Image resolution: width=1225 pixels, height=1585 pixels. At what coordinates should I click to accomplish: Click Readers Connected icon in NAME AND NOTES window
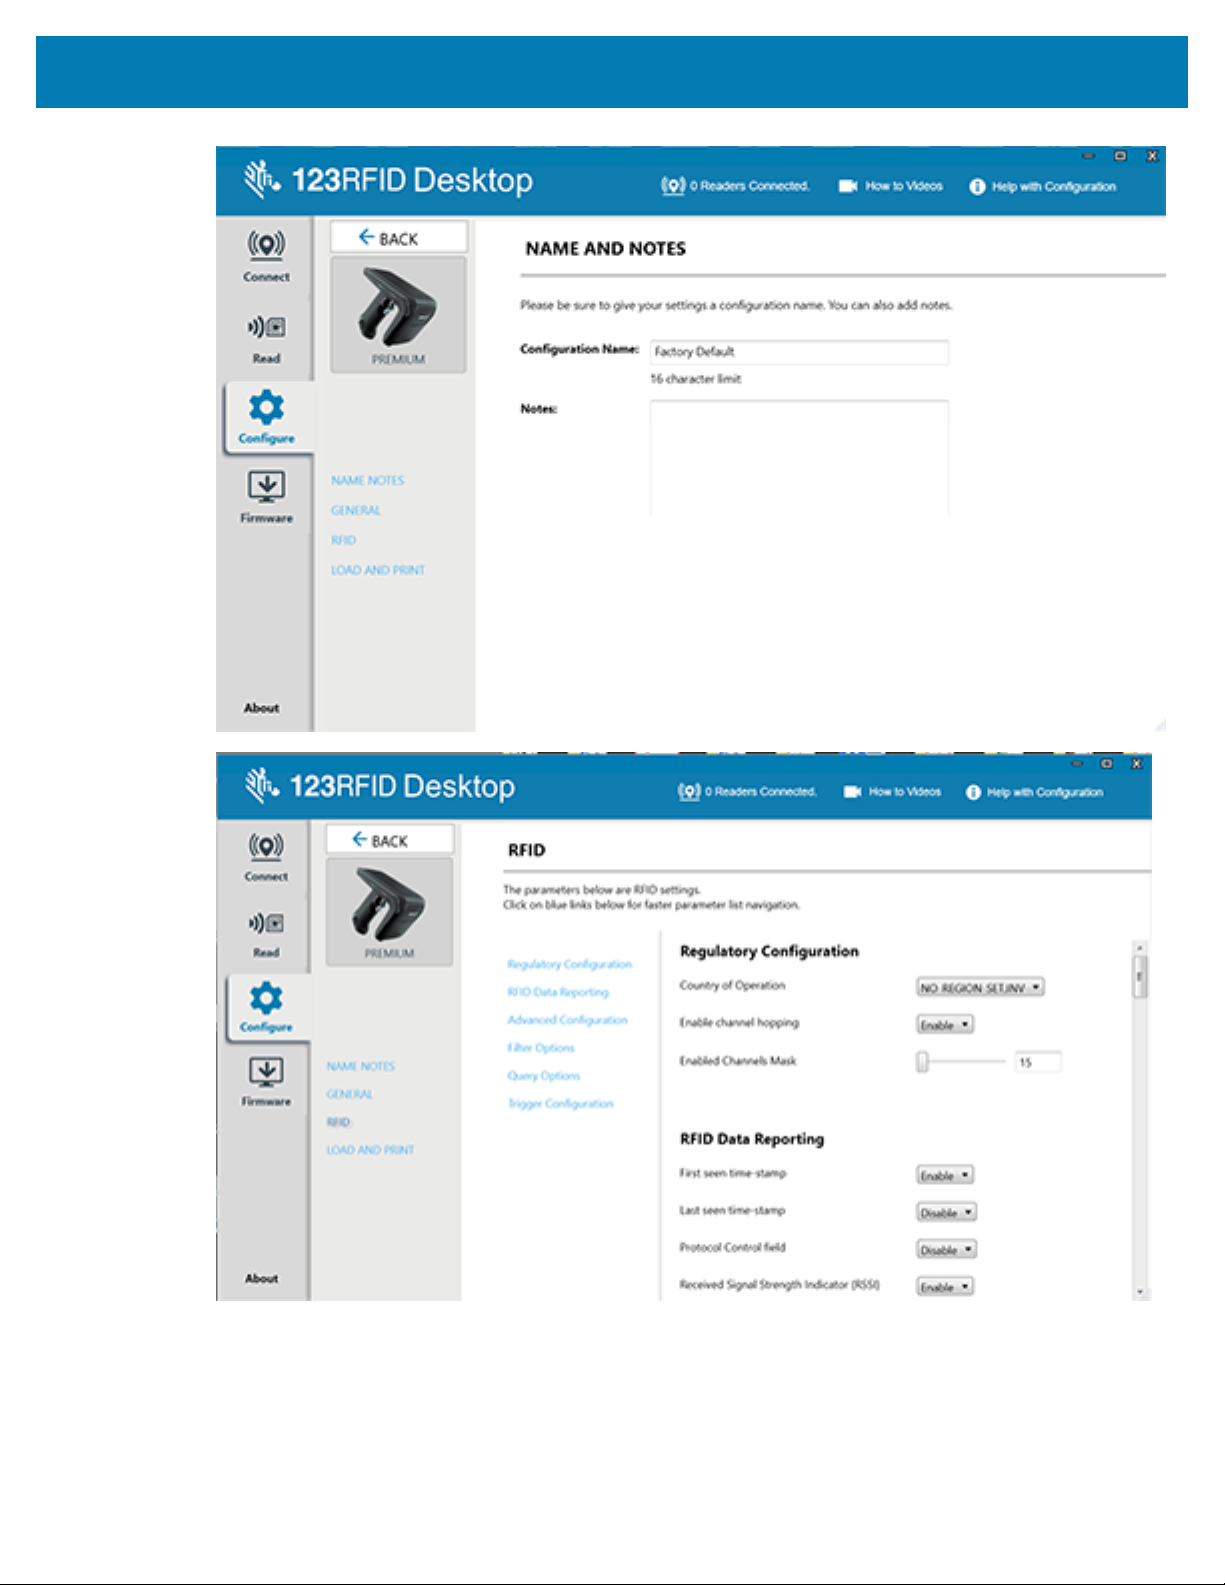[673, 186]
